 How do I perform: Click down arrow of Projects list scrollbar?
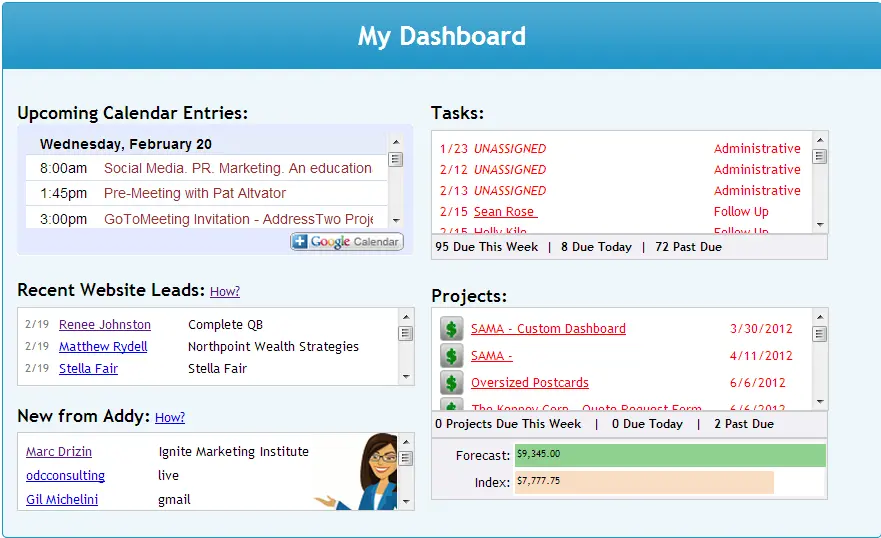(x=820, y=402)
